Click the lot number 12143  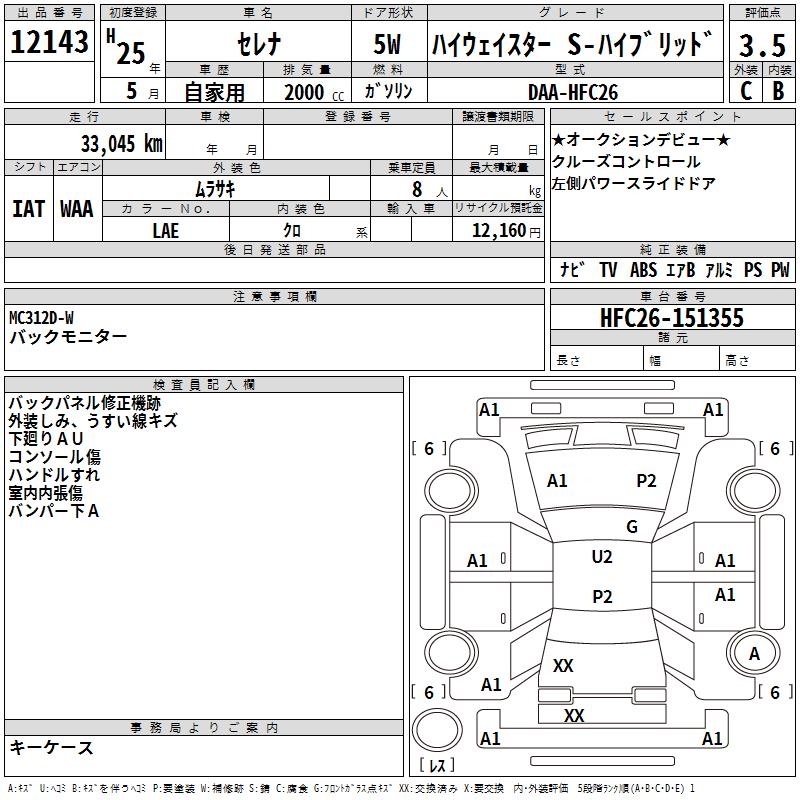click(49, 42)
